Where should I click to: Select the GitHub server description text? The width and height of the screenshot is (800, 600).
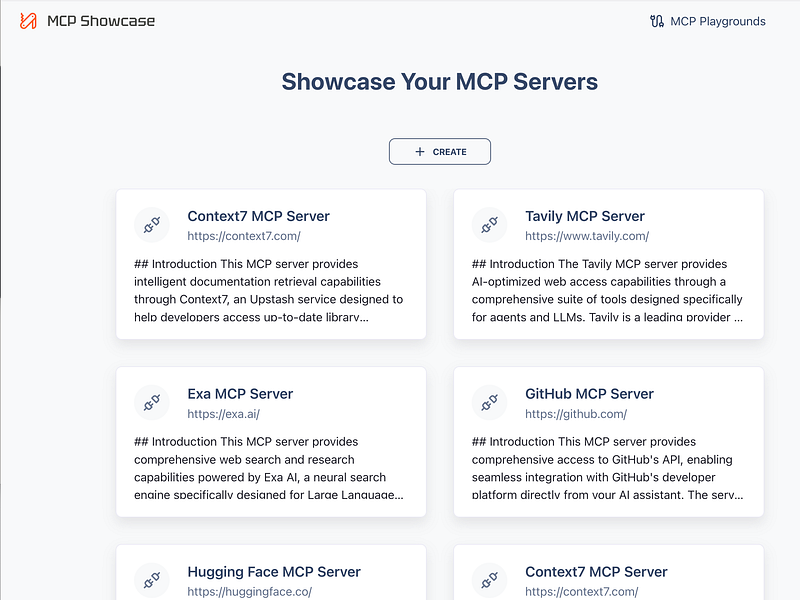607,468
